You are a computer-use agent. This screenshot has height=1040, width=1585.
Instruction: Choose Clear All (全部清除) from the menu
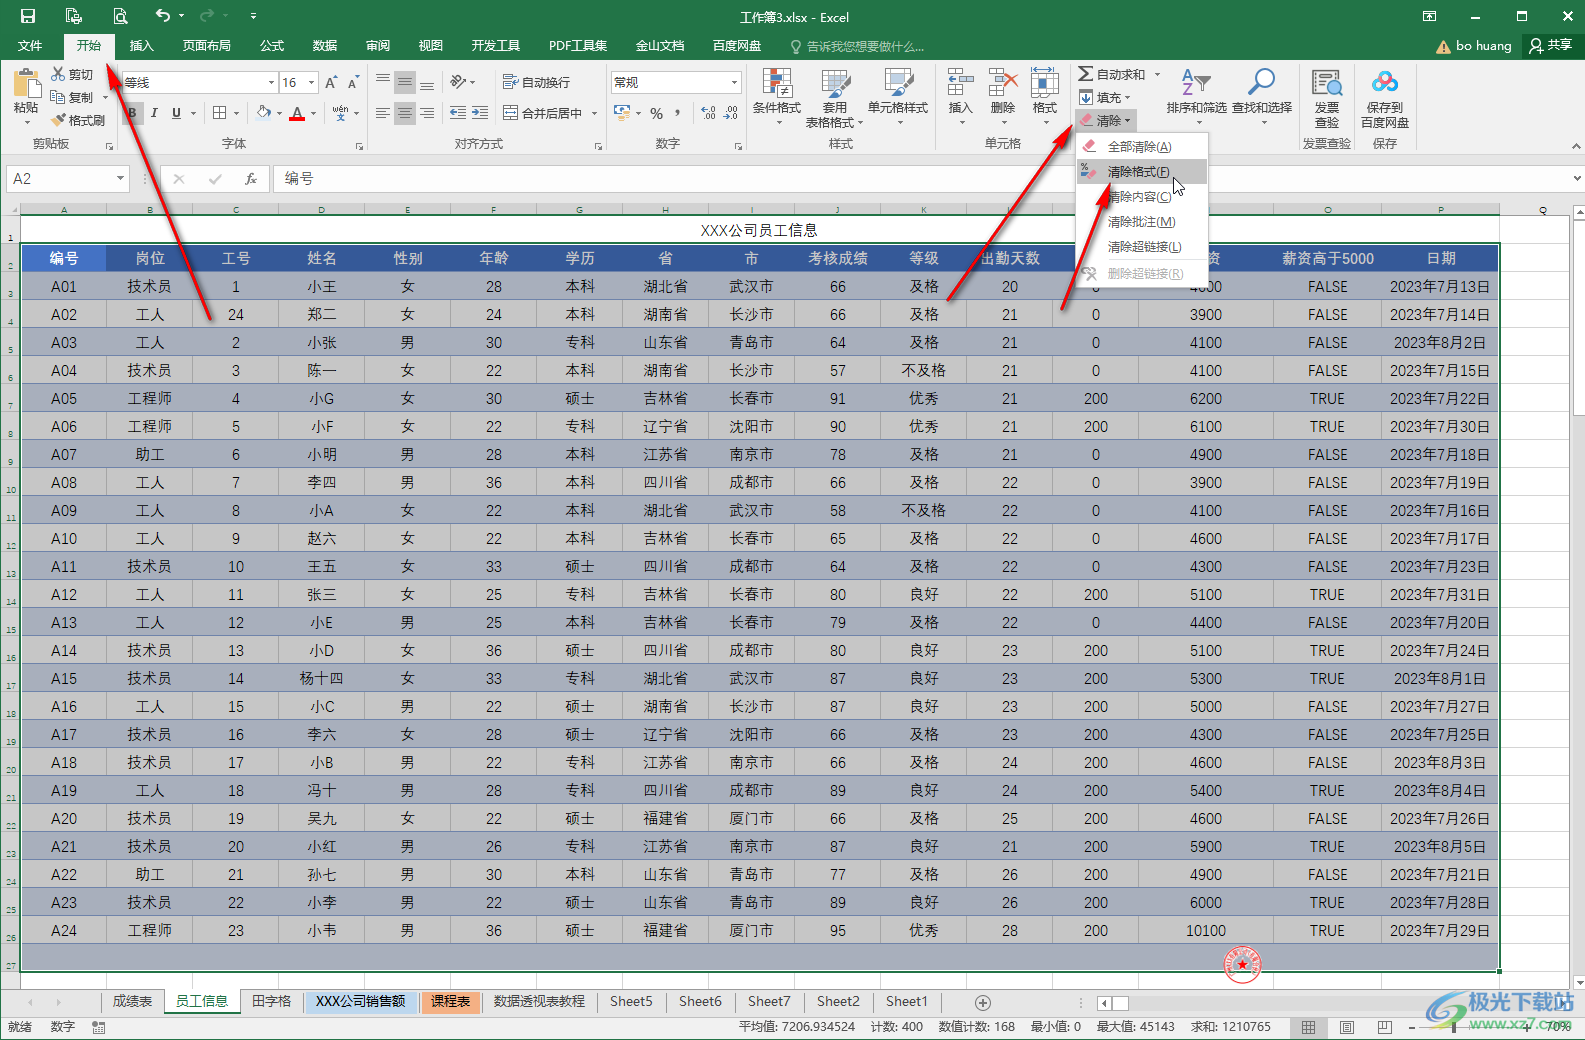pos(1141,147)
